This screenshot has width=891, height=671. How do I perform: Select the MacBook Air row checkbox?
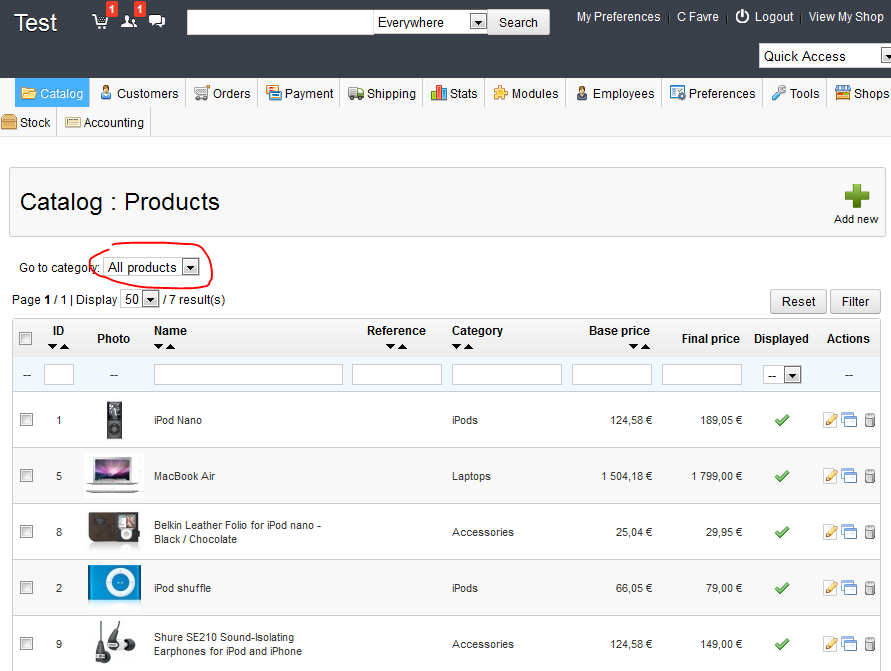pos(27,476)
